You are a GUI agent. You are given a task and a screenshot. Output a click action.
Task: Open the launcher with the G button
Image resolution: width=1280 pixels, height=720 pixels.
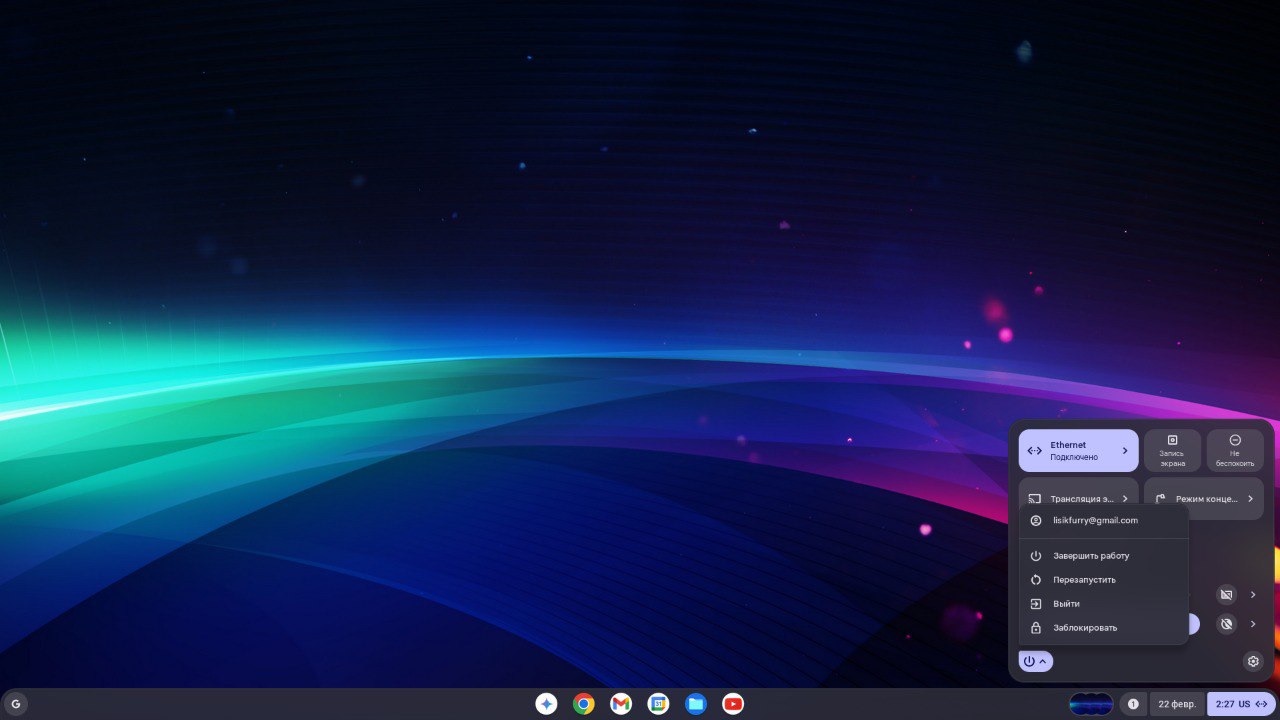15,704
